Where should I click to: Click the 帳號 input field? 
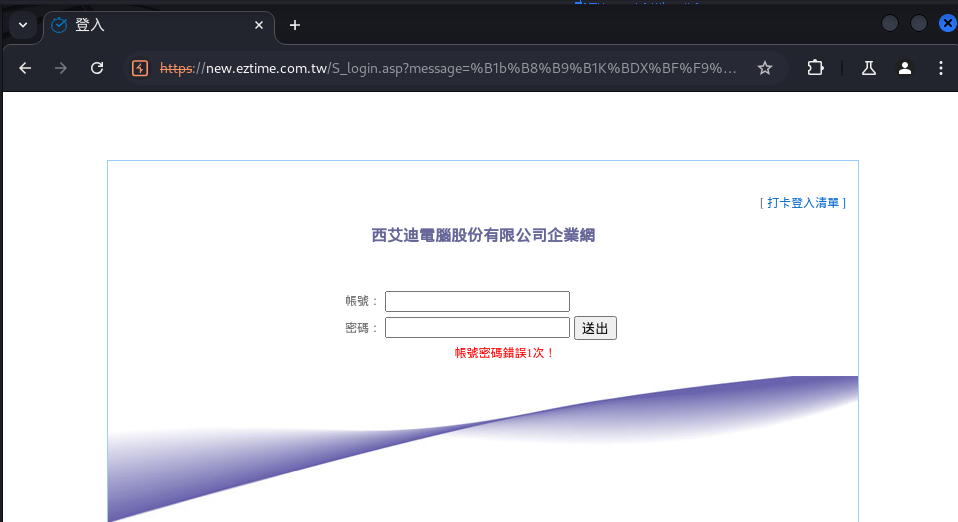point(477,301)
